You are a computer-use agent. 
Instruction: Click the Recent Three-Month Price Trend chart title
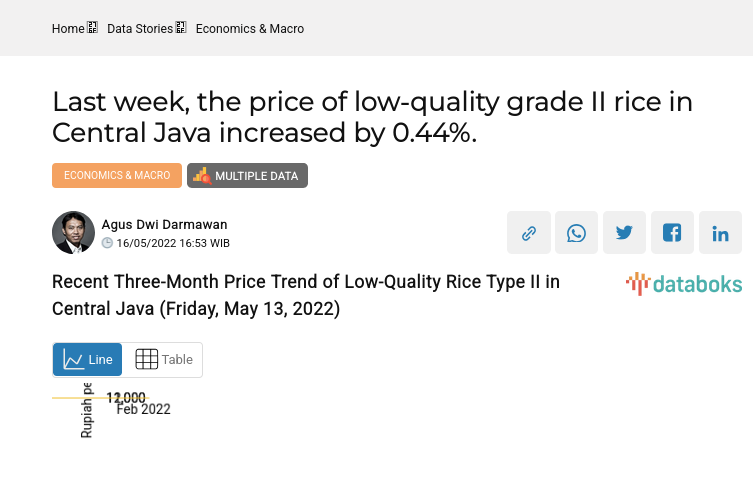(x=305, y=295)
